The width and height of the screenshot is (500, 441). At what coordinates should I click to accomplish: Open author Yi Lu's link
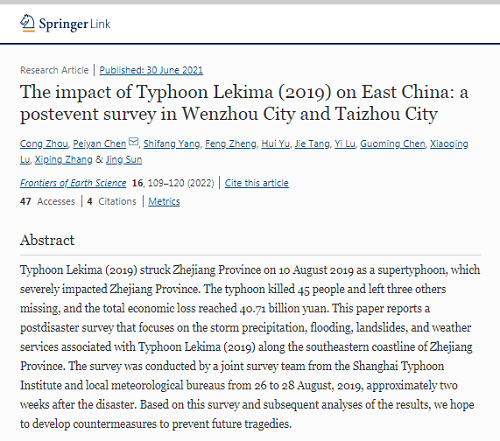[345, 144]
